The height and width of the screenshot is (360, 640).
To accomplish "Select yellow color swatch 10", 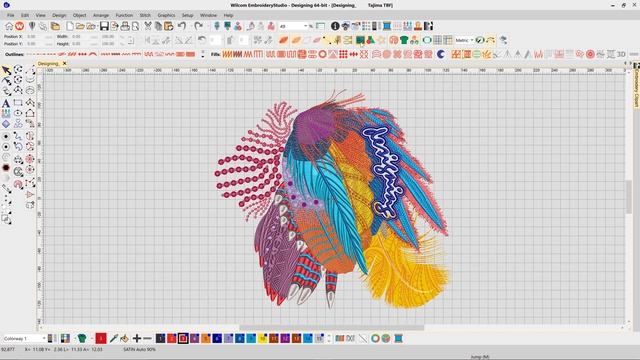I will click(262, 338).
